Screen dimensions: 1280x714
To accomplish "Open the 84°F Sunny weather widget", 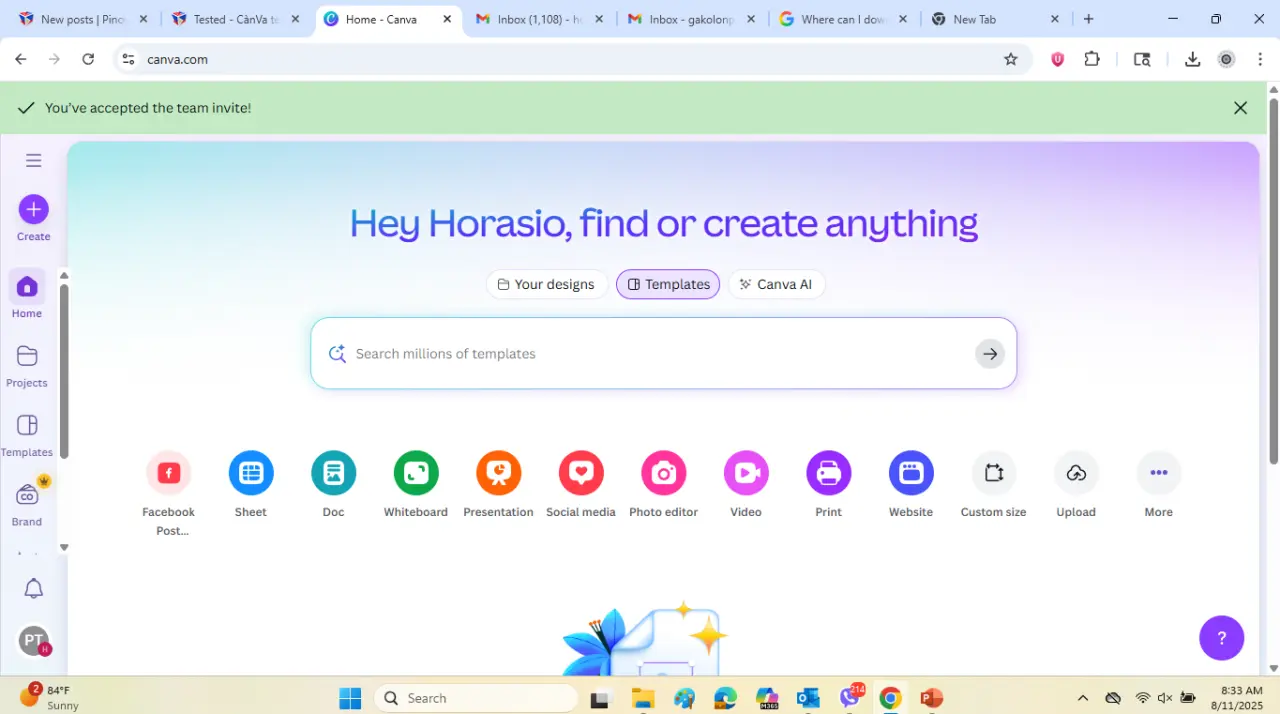I will point(50,697).
